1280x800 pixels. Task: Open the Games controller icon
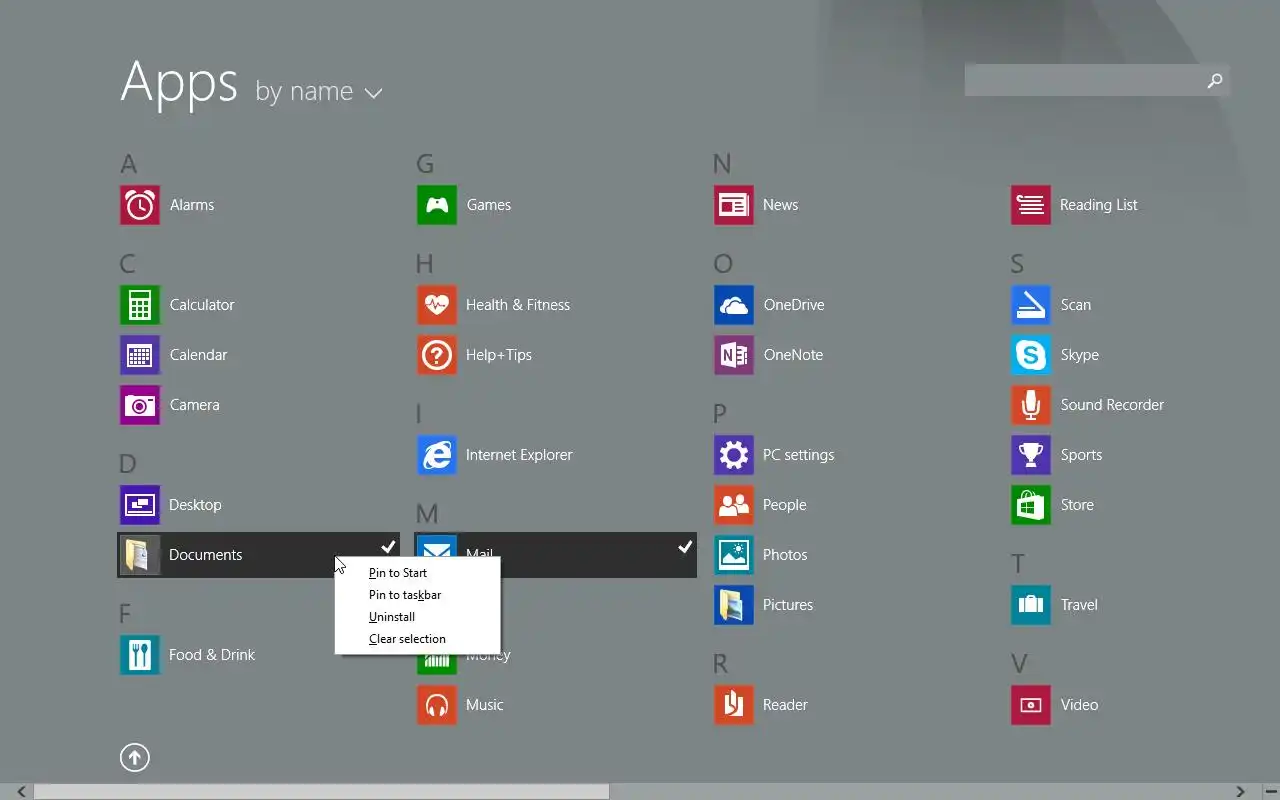click(437, 205)
